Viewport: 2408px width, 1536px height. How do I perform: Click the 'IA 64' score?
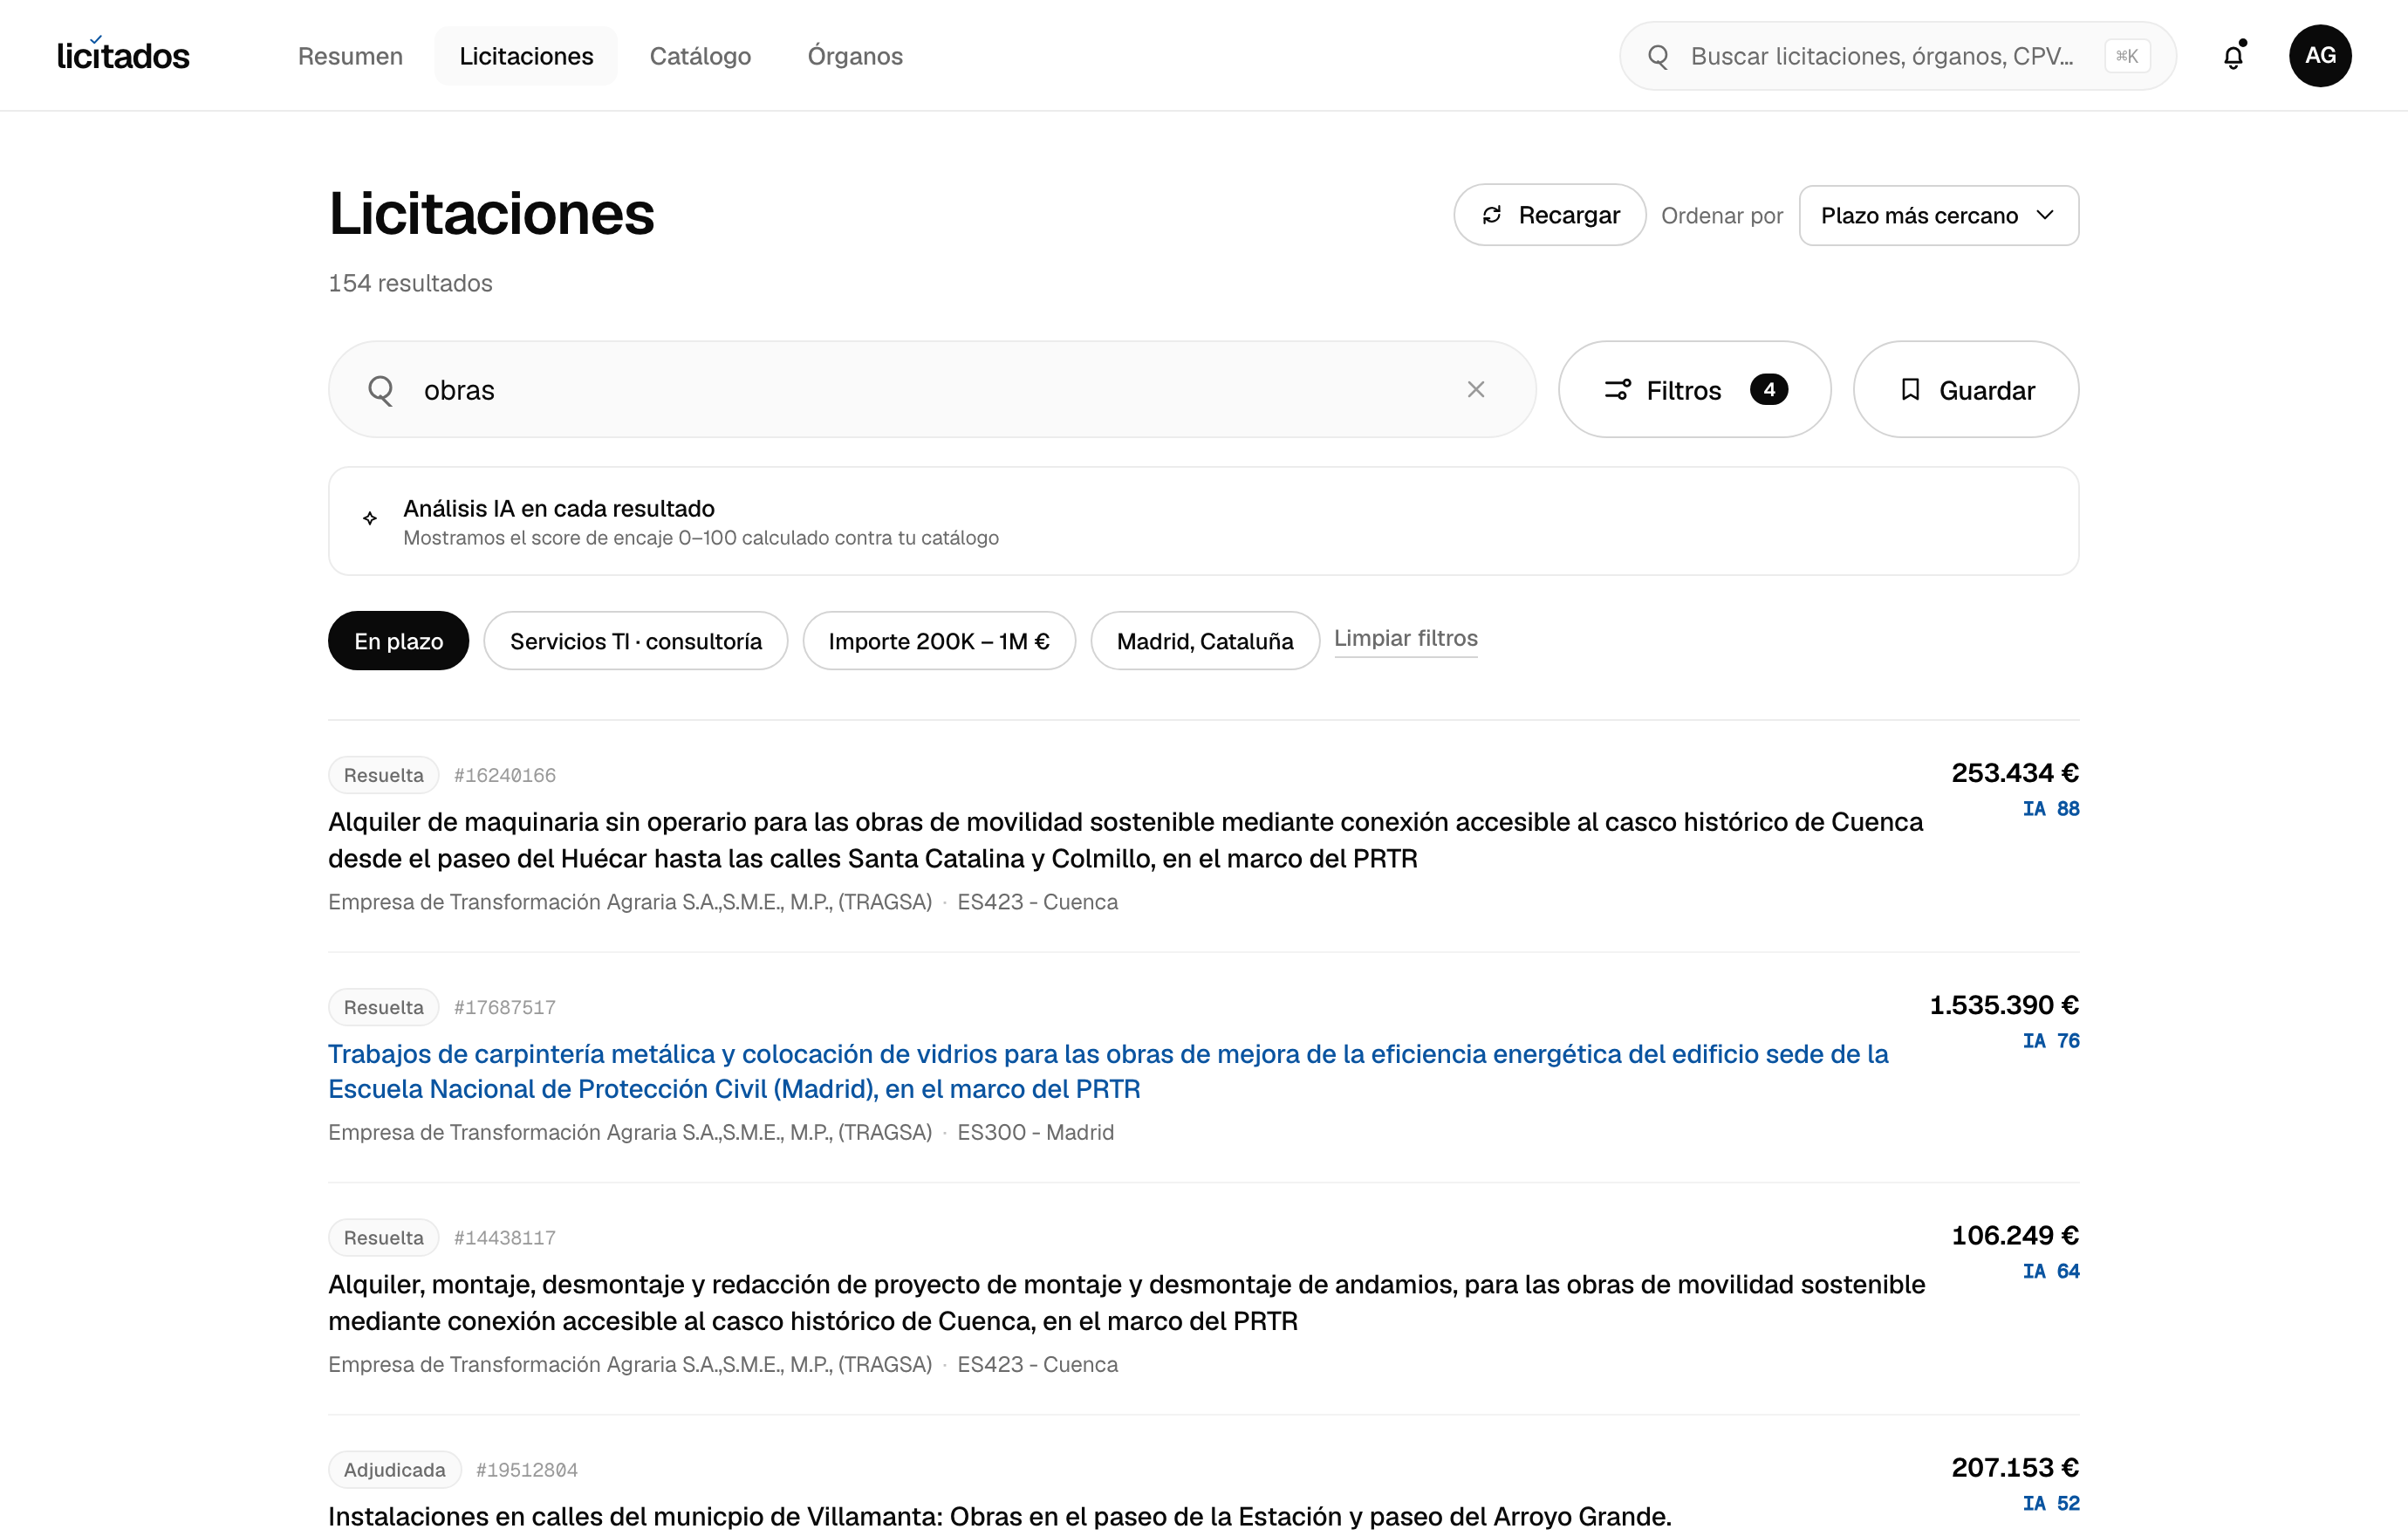[x=2051, y=1270]
